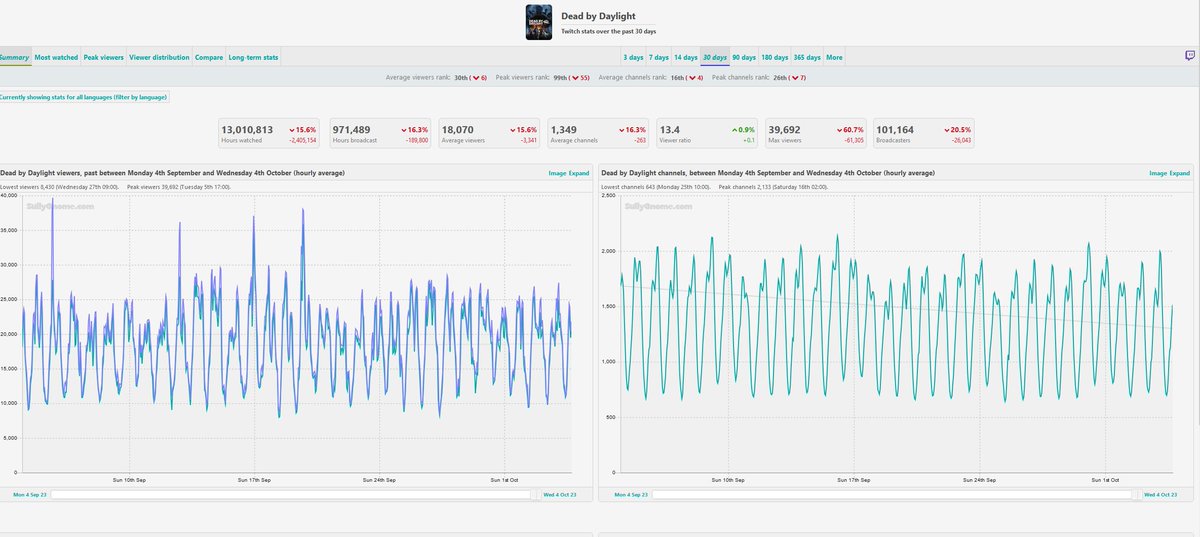Open the Viewer distribution tab
The height and width of the screenshot is (537, 1200).
click(160, 57)
